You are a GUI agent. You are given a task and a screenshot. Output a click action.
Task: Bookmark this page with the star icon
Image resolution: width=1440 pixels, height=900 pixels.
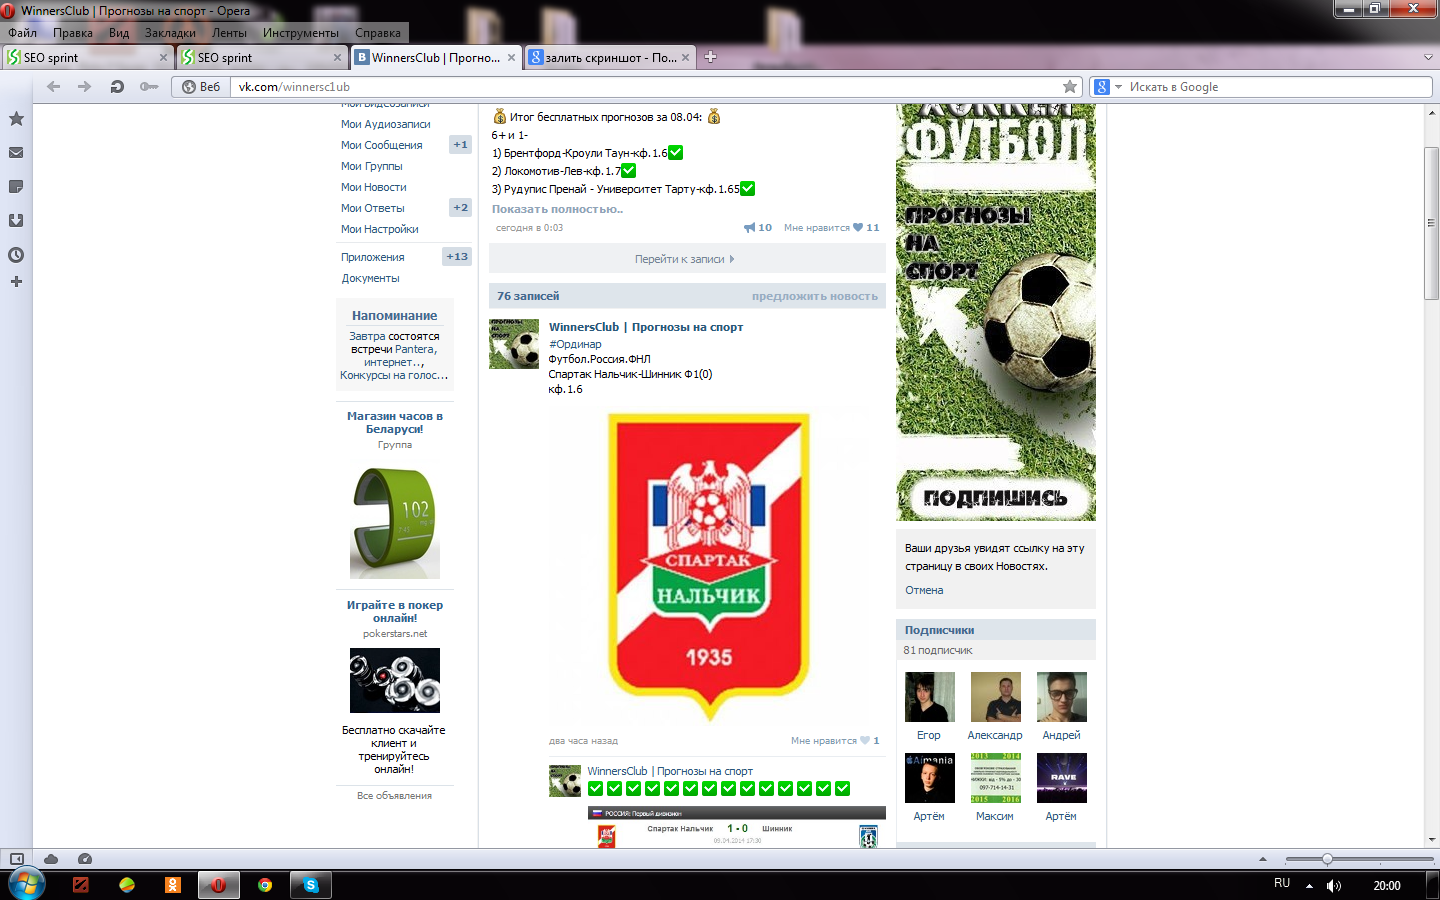click(1070, 87)
